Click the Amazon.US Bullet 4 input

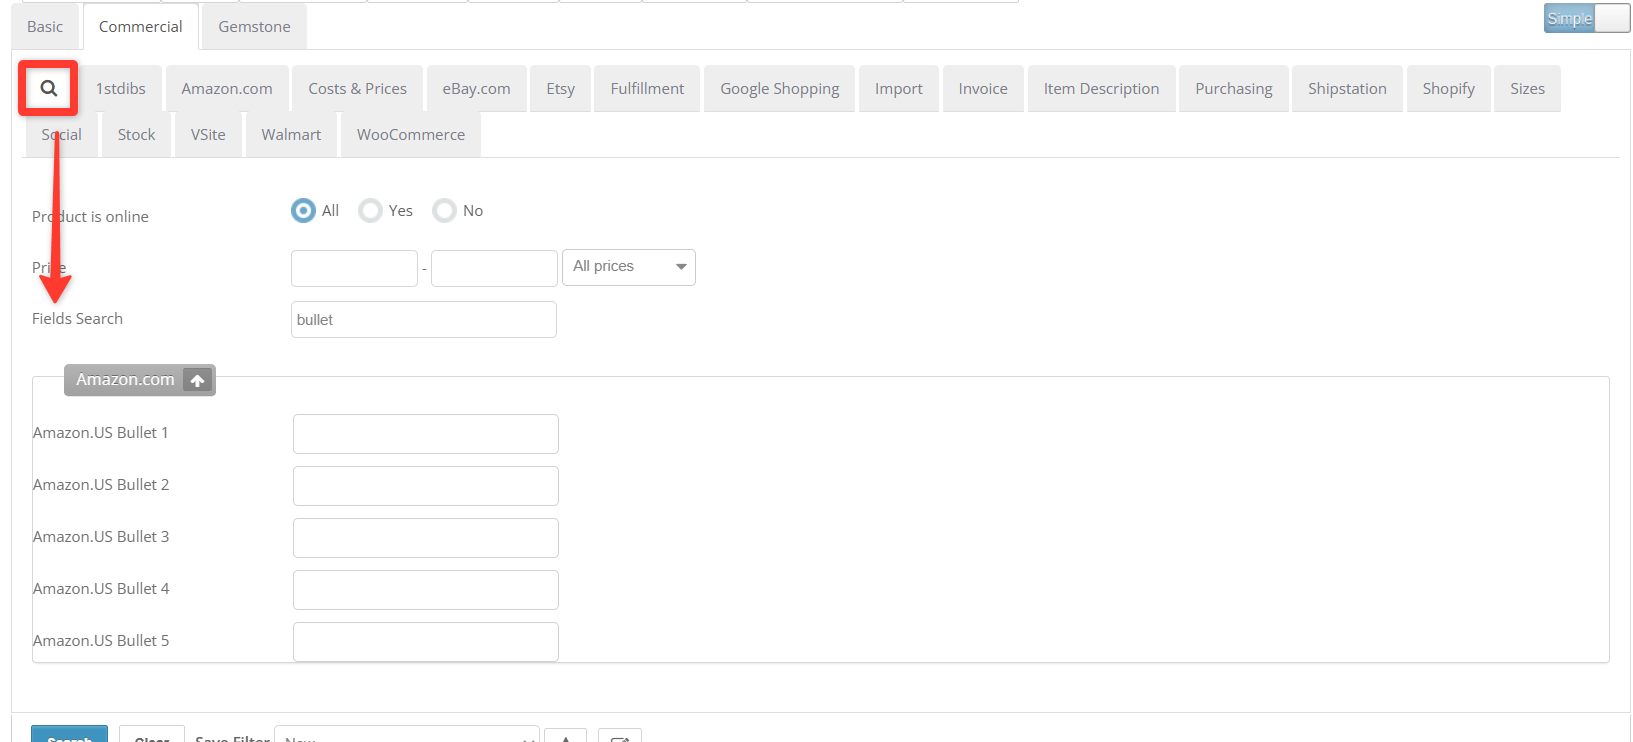pos(426,590)
